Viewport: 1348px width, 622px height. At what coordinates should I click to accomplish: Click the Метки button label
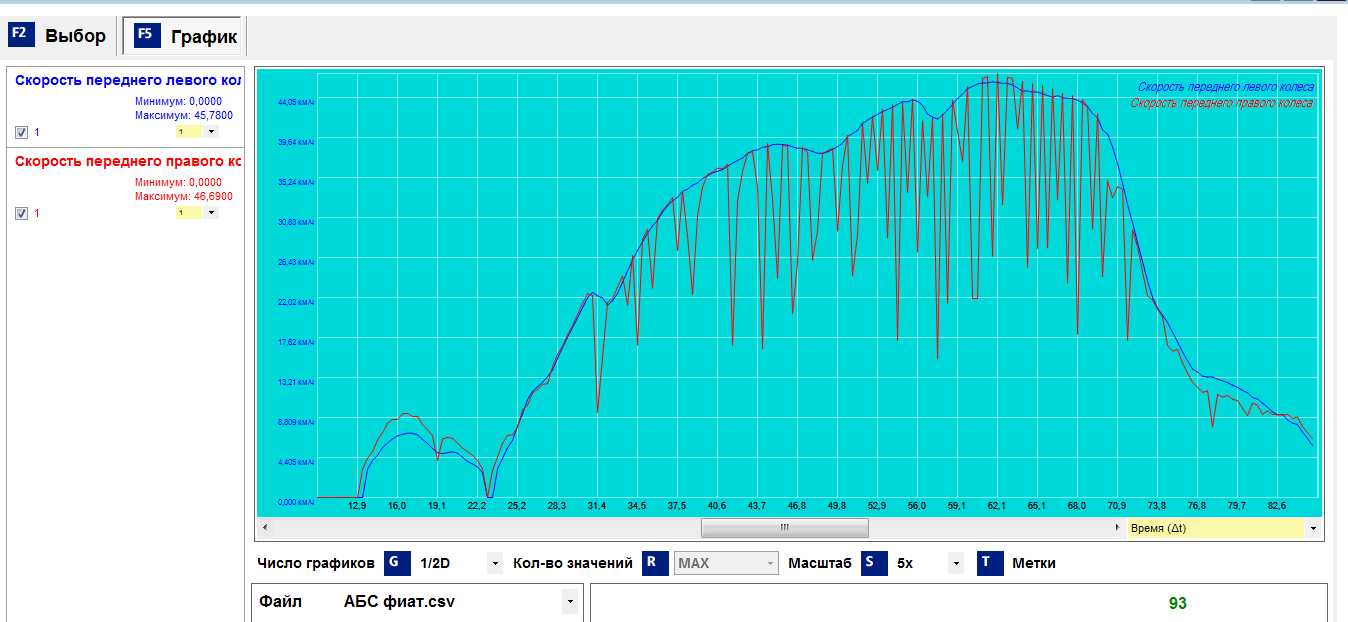(1033, 563)
